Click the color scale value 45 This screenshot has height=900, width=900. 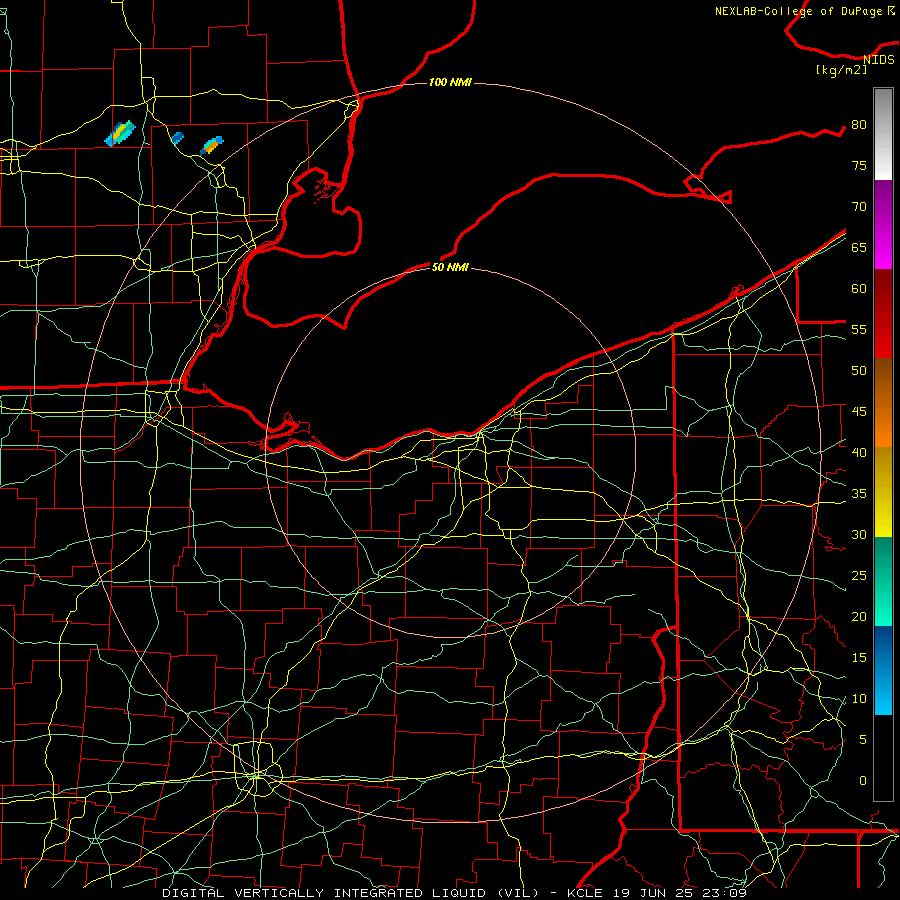coord(859,412)
